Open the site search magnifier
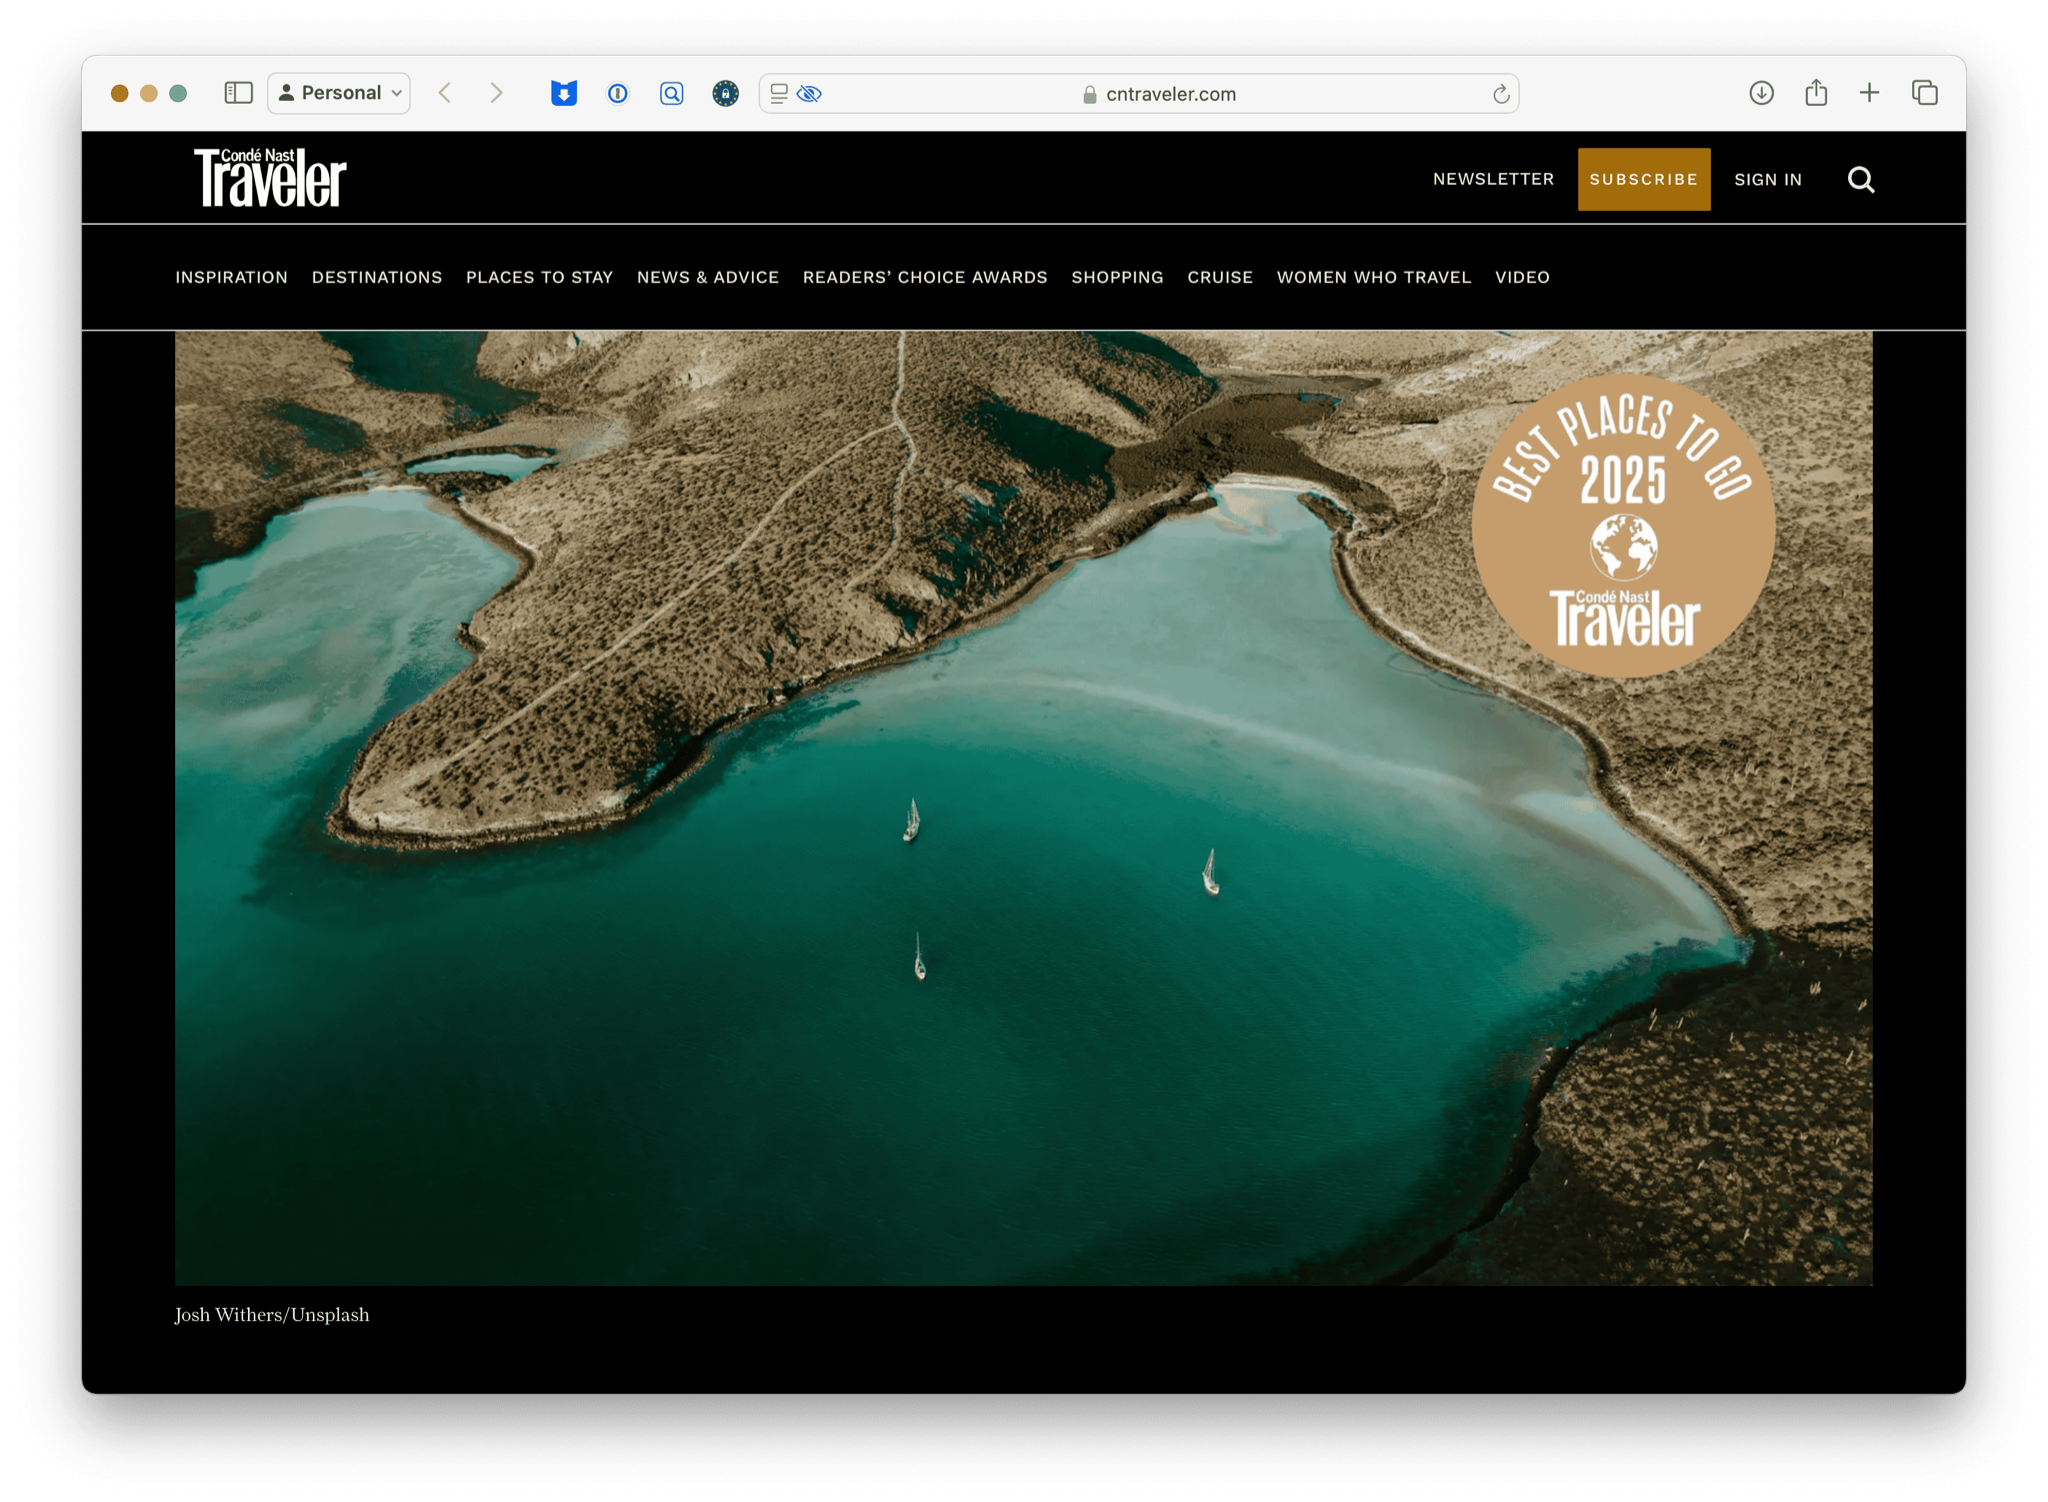Viewport: 2048px width, 1502px height. [x=1860, y=179]
